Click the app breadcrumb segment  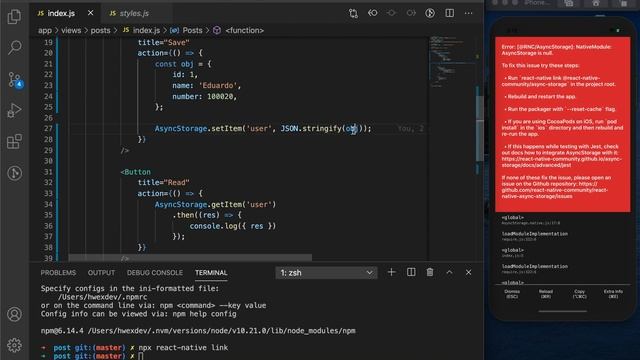[45, 31]
